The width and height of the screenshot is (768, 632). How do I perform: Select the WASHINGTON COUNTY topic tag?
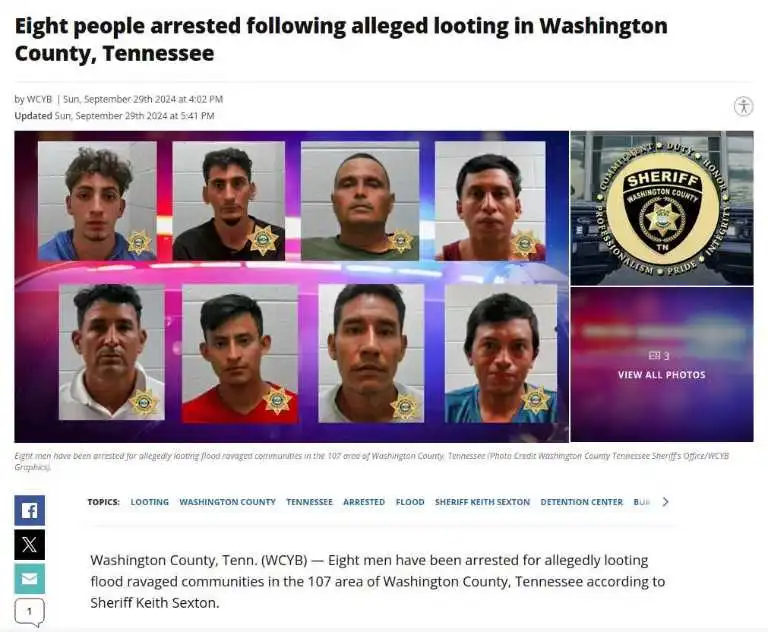click(227, 502)
